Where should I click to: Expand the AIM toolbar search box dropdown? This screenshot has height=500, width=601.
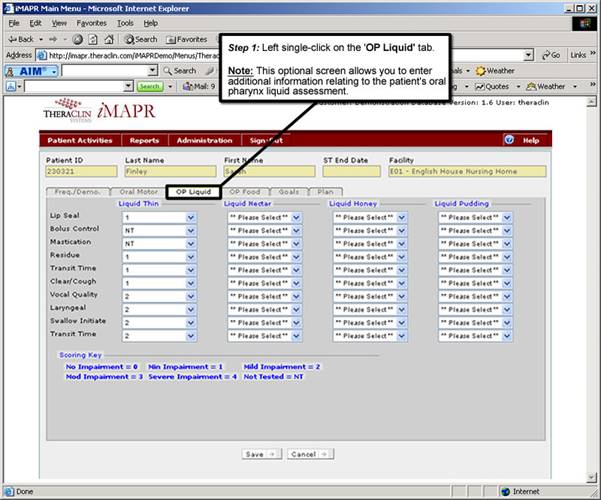pos(153,71)
